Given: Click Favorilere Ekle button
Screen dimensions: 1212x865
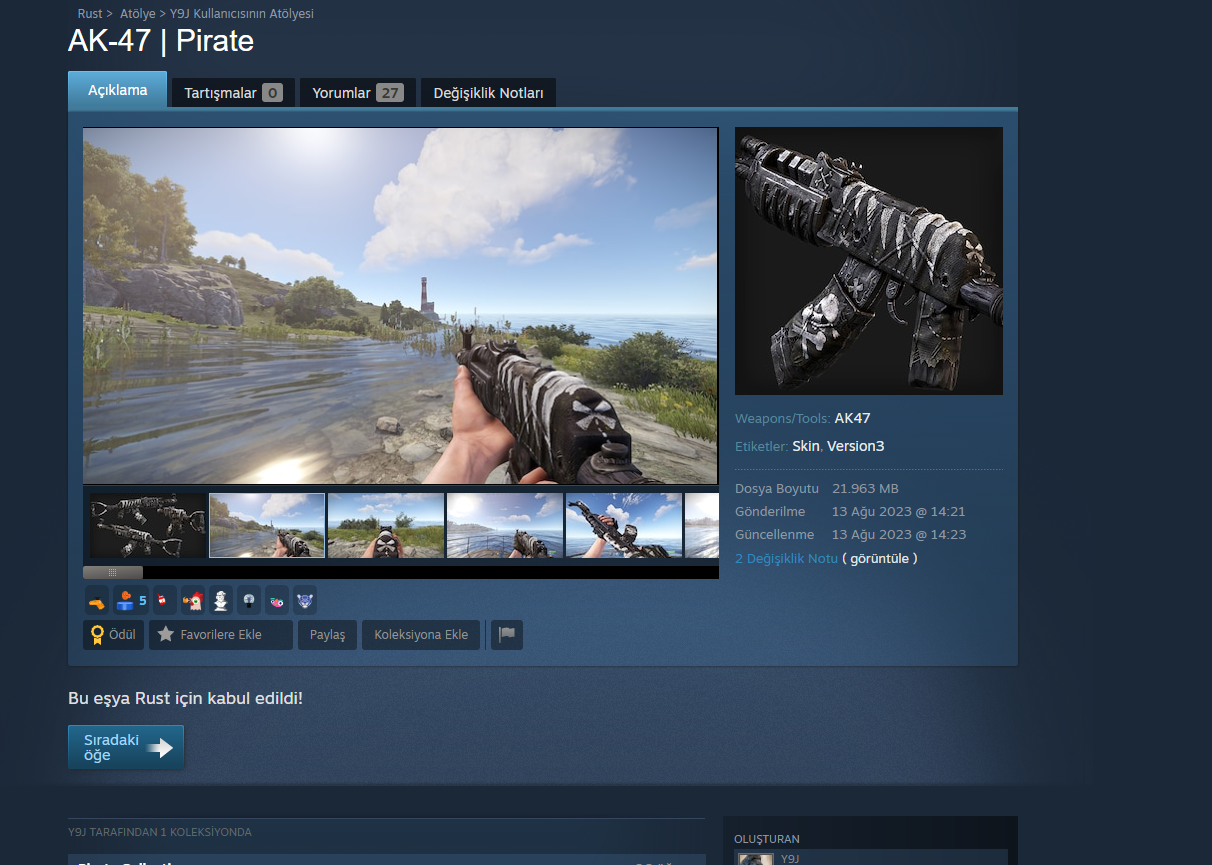Looking at the screenshot, I should click(x=221, y=634).
